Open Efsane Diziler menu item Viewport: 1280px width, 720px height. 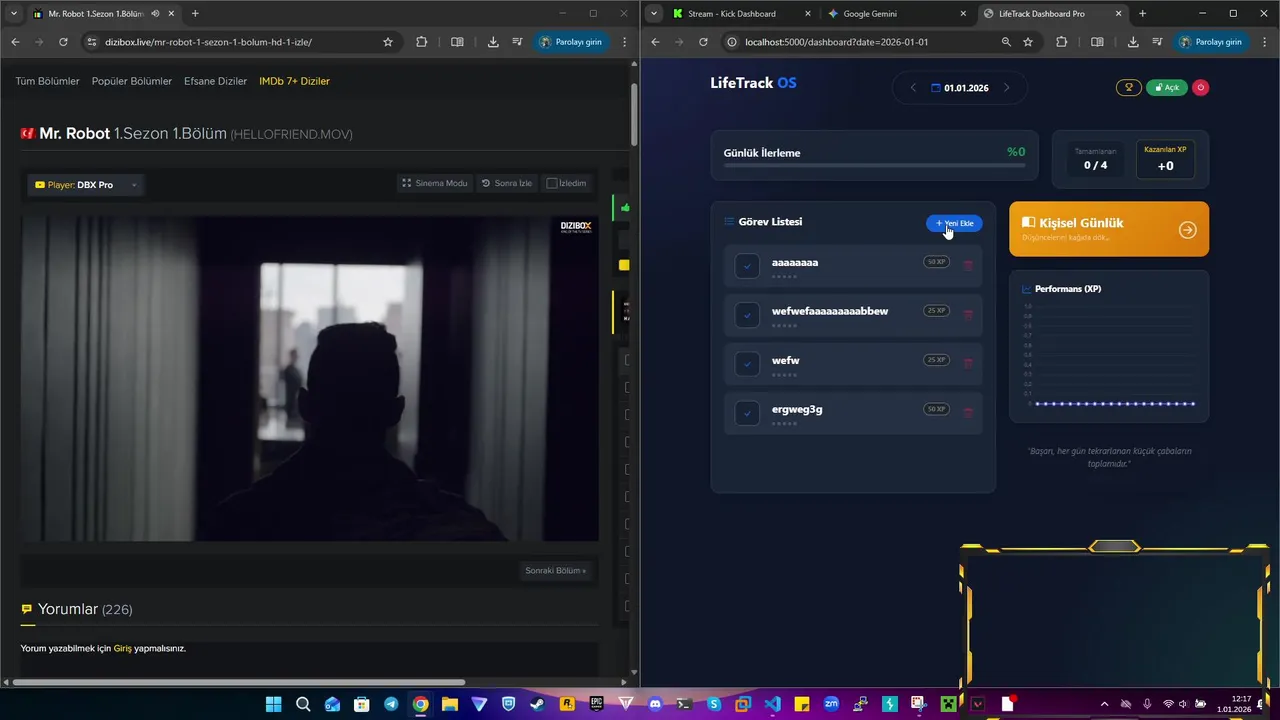tap(215, 81)
